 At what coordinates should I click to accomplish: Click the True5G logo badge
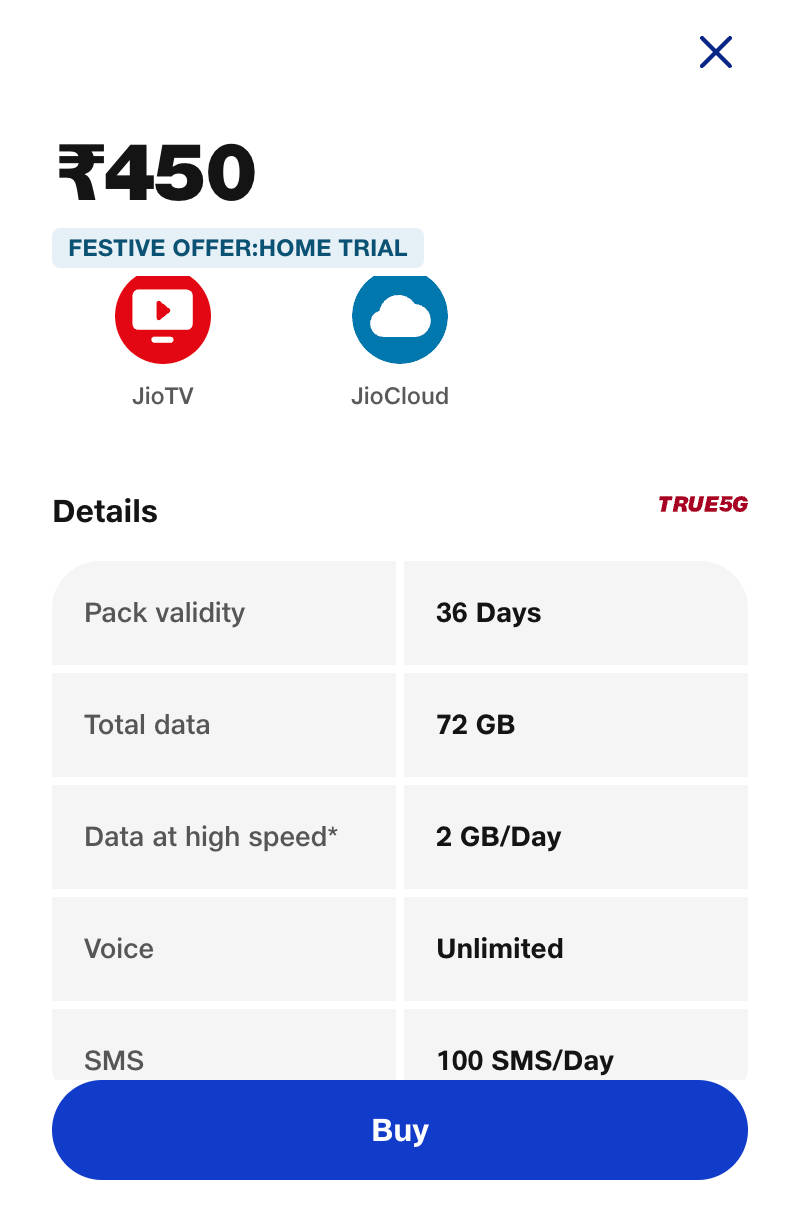pos(702,504)
